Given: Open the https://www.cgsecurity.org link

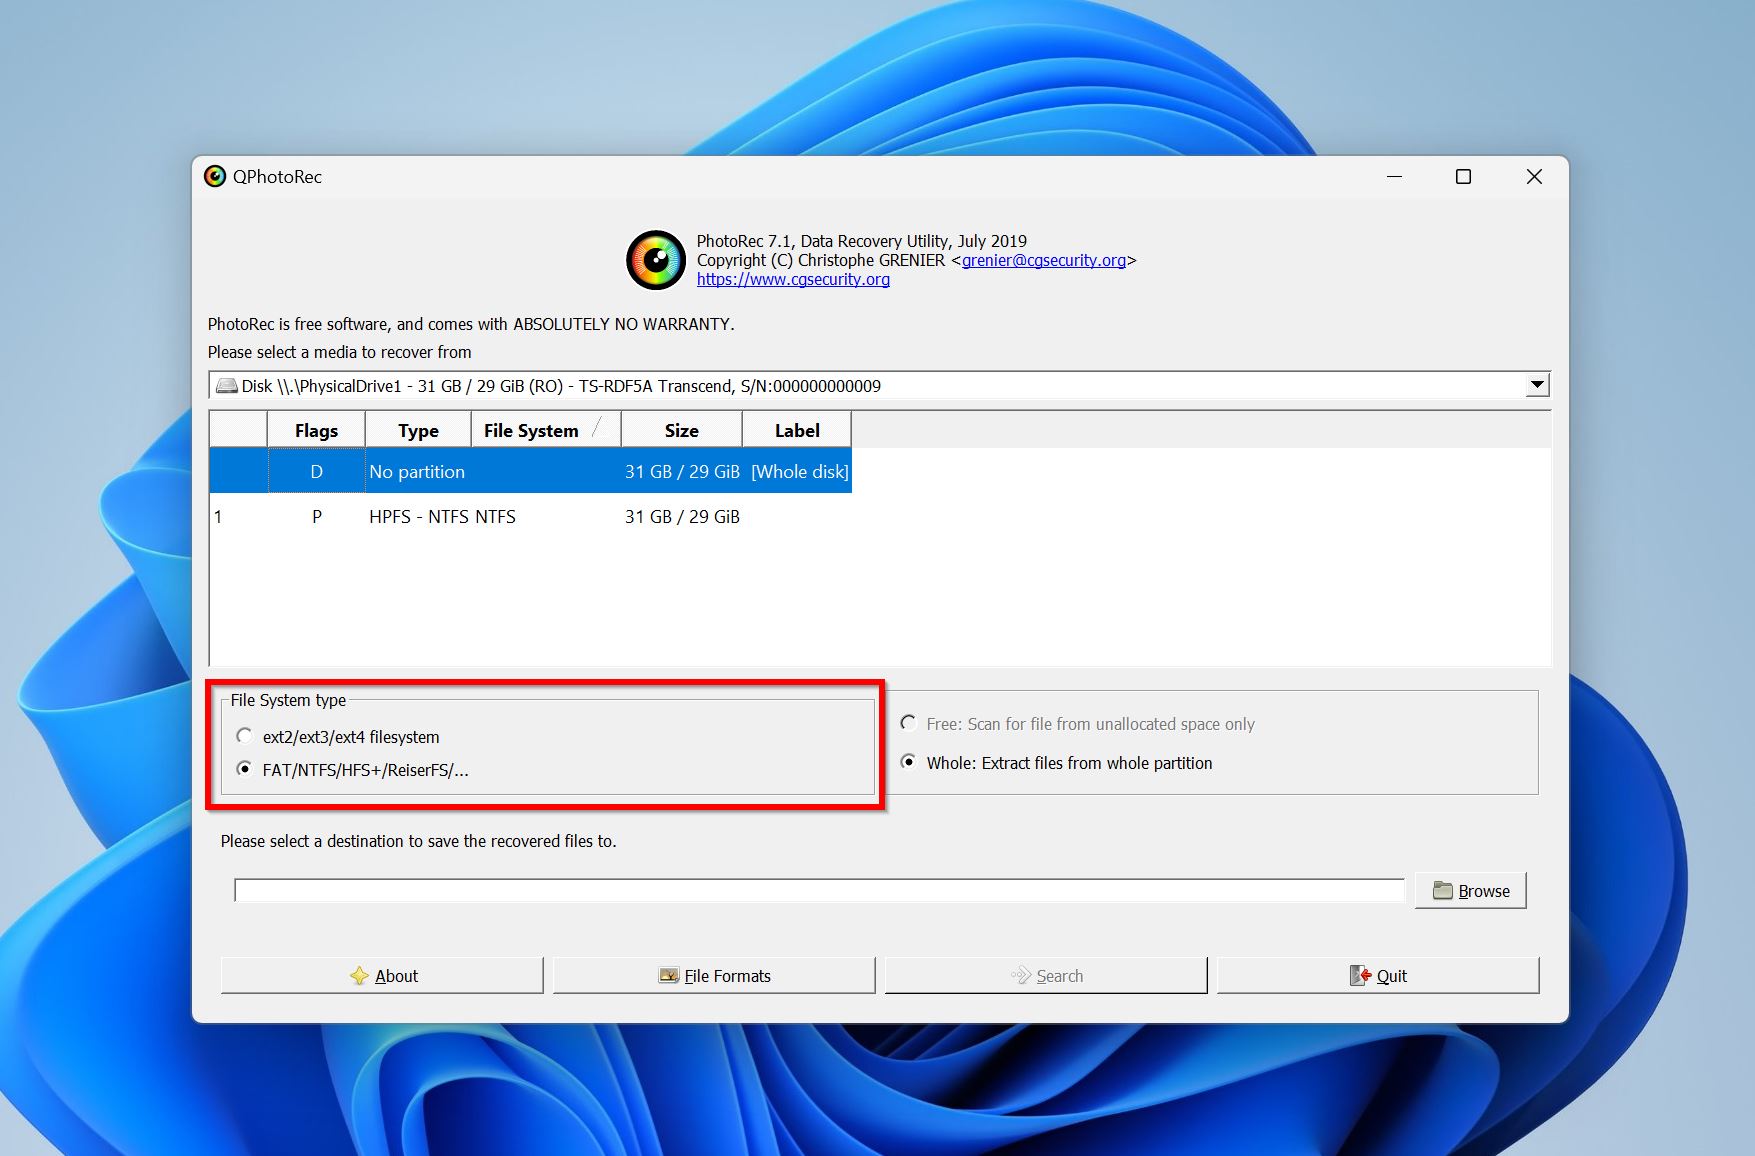Looking at the screenshot, I should click(793, 279).
